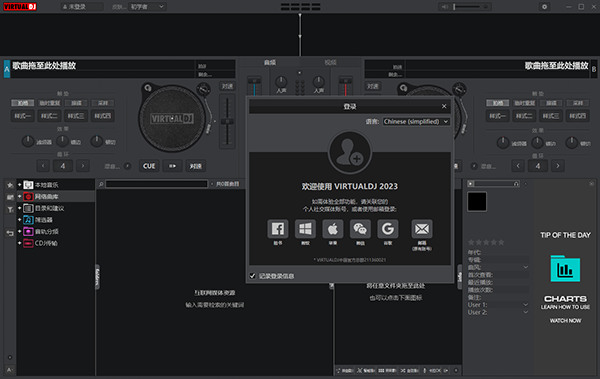Open the language dropdown Chinese (simplified)
The width and height of the screenshot is (600, 379).
(x=416, y=121)
